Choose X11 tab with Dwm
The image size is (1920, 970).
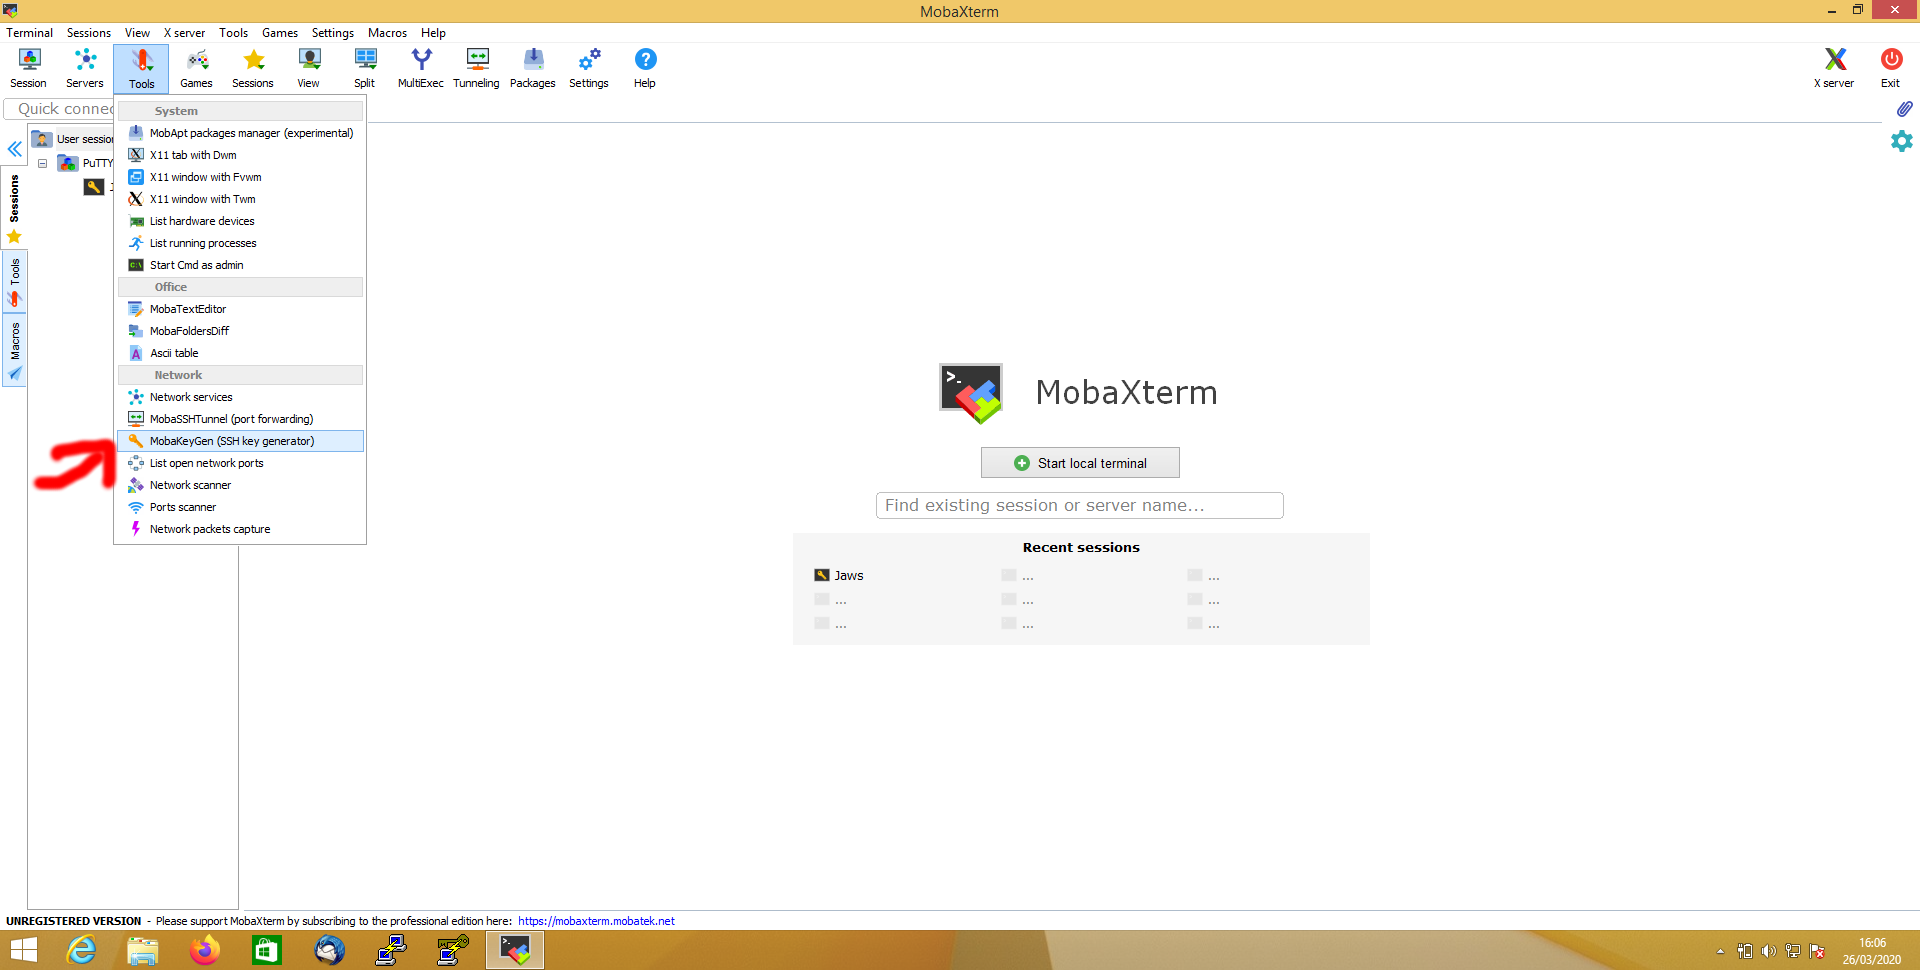coord(240,155)
